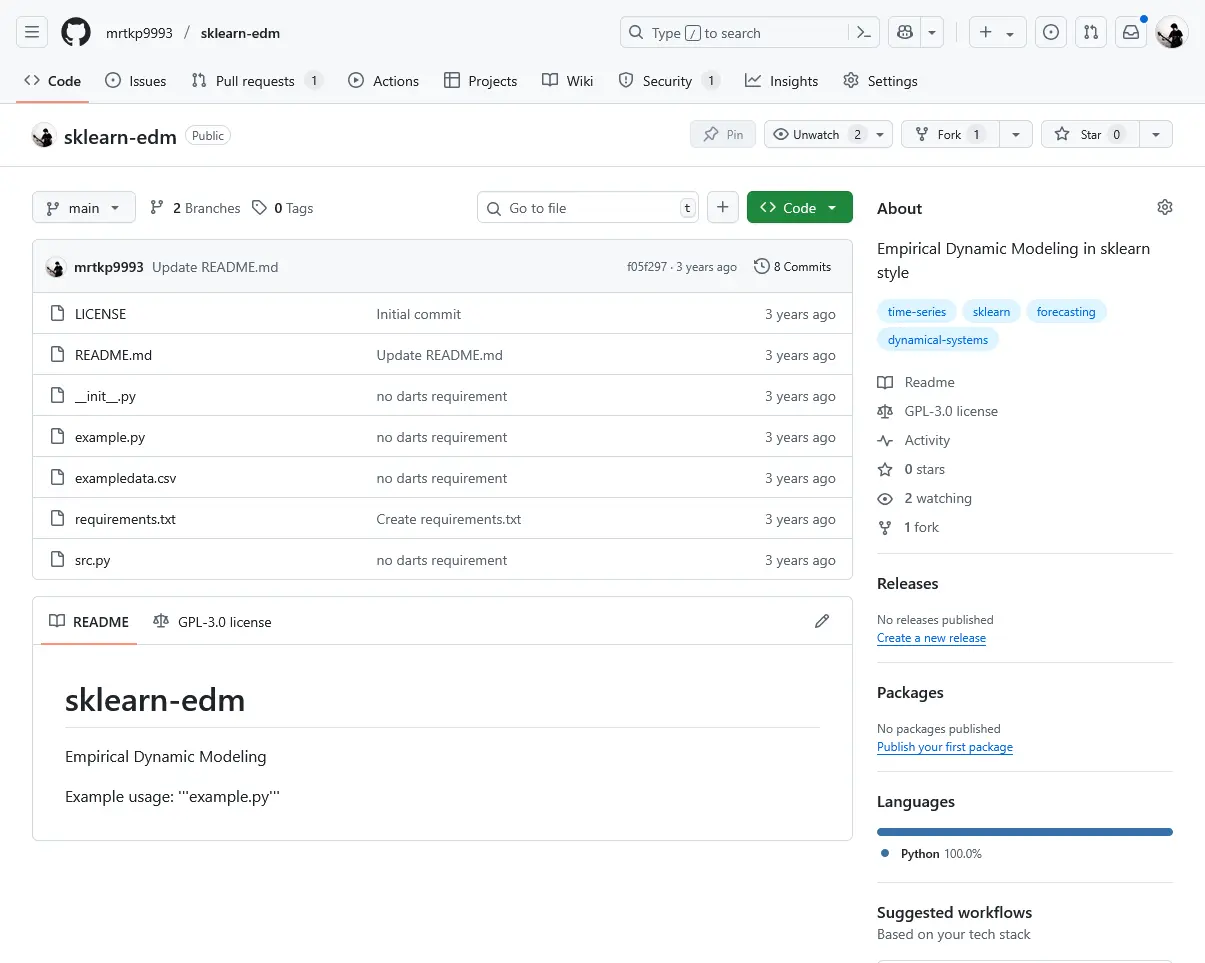Image resolution: width=1205 pixels, height=963 pixels.
Task: Open commit hash f05f297
Action: click(x=646, y=267)
